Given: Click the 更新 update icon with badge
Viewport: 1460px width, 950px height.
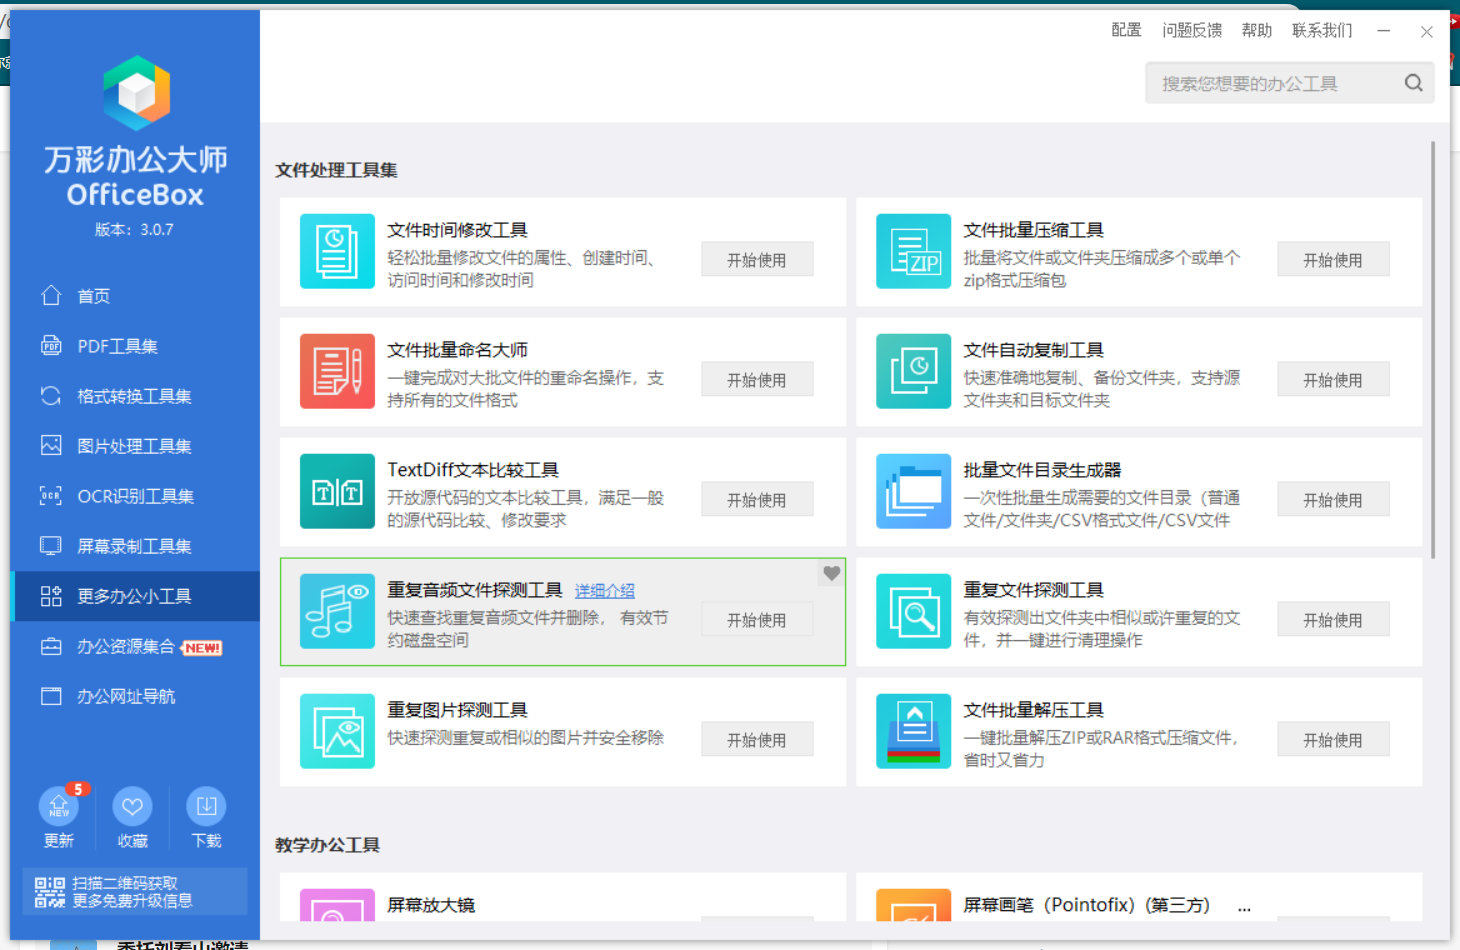Looking at the screenshot, I should click(59, 806).
